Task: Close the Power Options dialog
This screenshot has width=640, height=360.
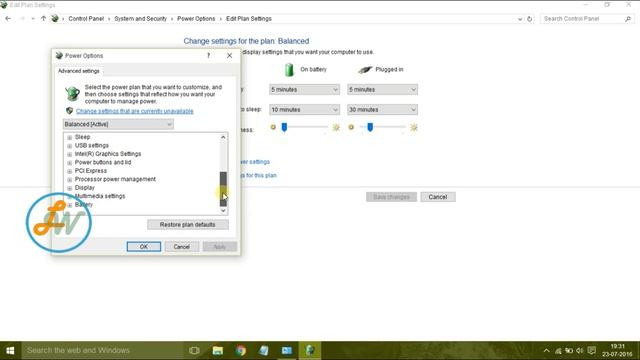Action: [229, 56]
